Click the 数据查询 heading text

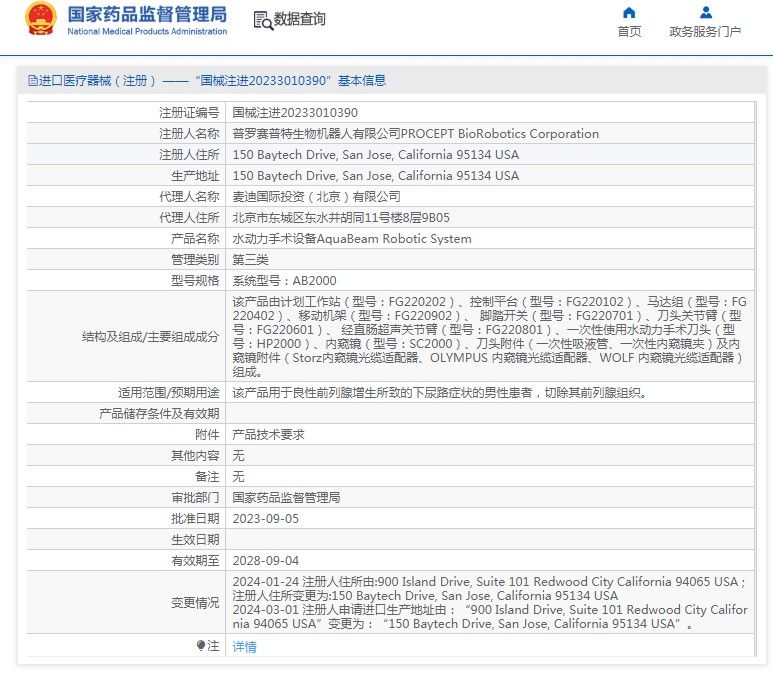click(299, 19)
